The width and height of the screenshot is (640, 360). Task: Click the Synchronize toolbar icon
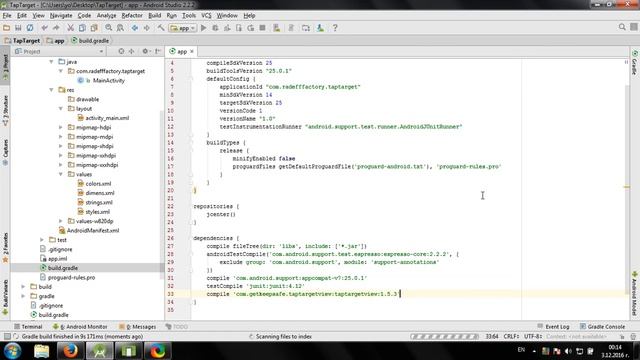pyautogui.click(x=30, y=28)
